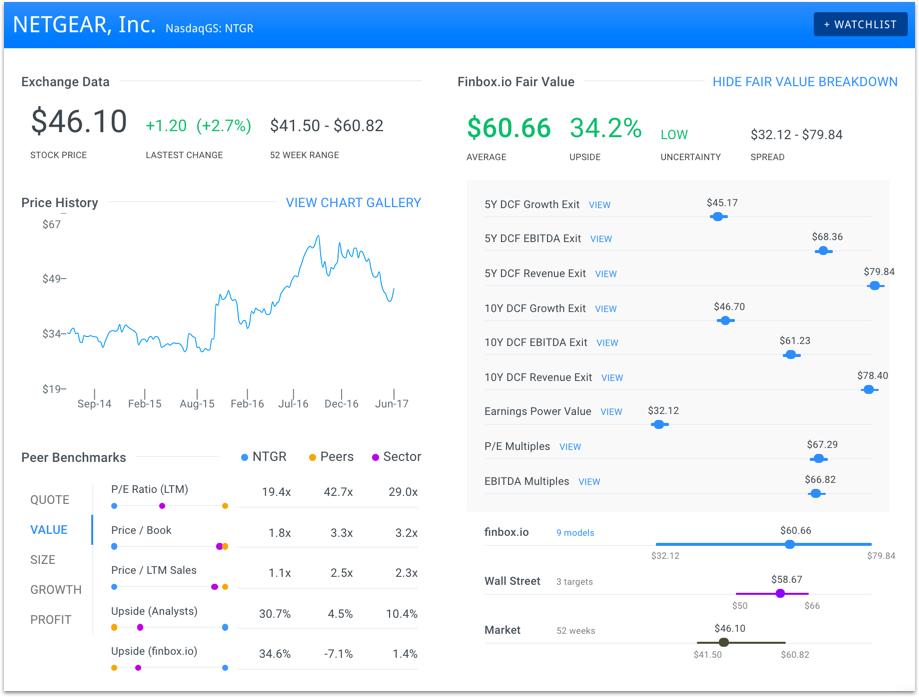Click the $67.29 P/E Multiples marker
Viewport: 919px width, 697px height.
pos(819,459)
